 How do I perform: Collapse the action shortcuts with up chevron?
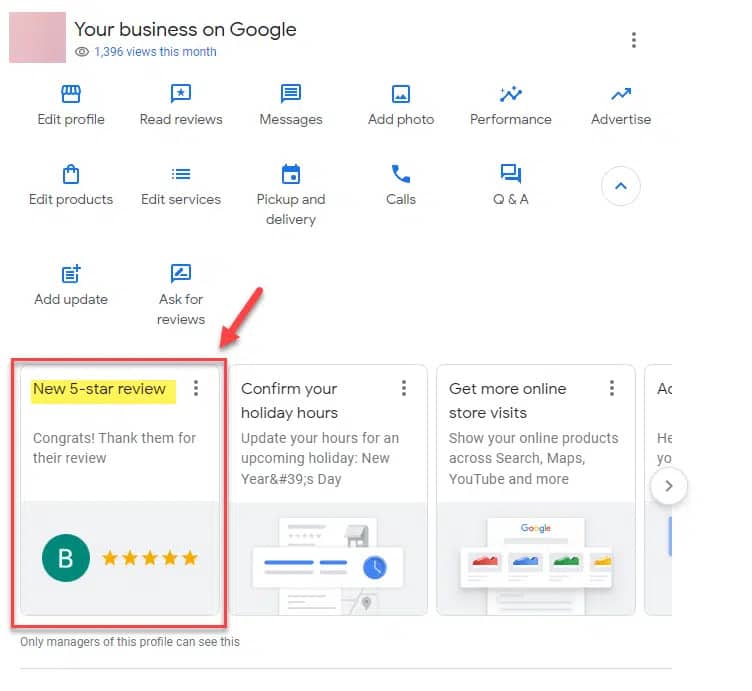click(621, 186)
